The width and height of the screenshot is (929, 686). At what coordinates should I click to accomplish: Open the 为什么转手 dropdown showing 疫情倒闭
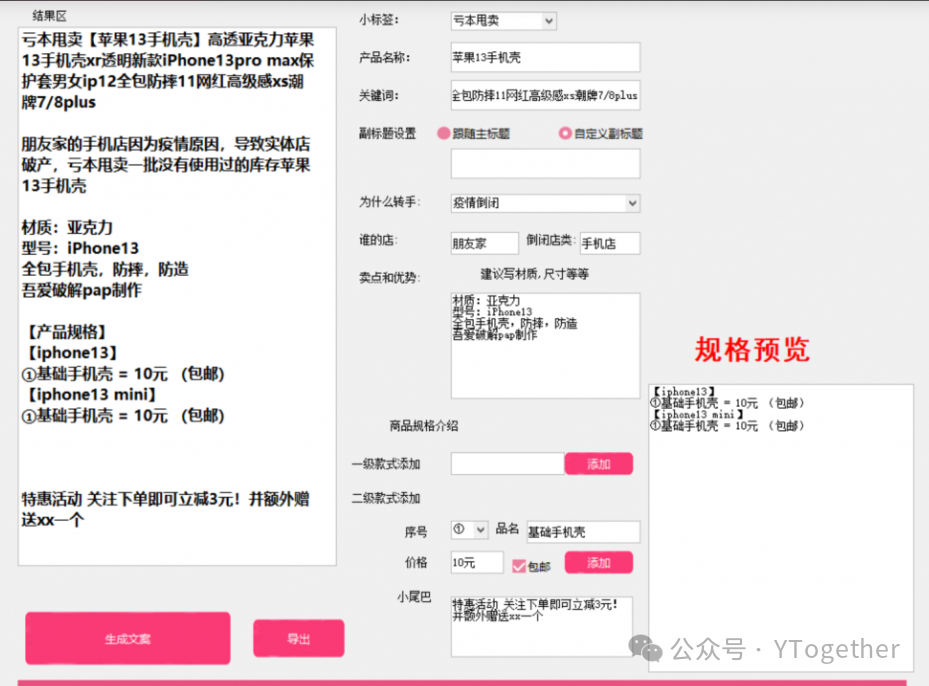(x=545, y=203)
